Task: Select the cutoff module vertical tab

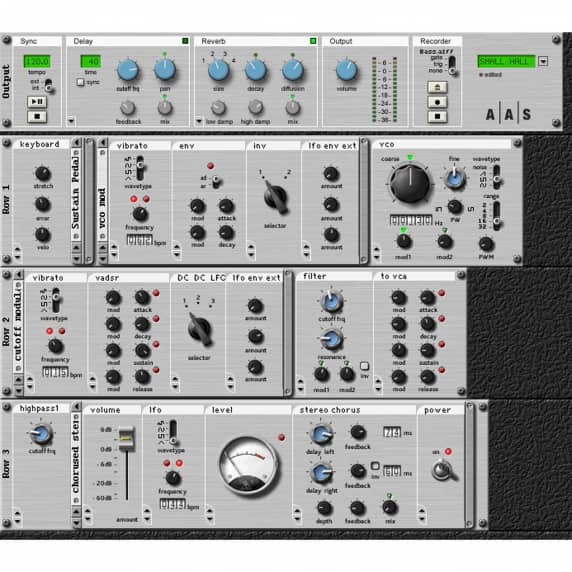Action: [x=19, y=326]
